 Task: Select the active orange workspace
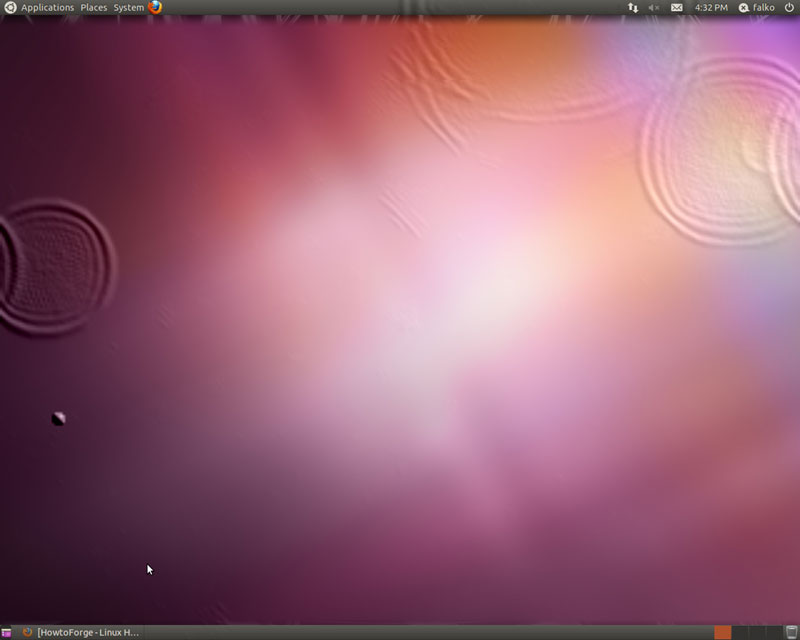(x=722, y=632)
